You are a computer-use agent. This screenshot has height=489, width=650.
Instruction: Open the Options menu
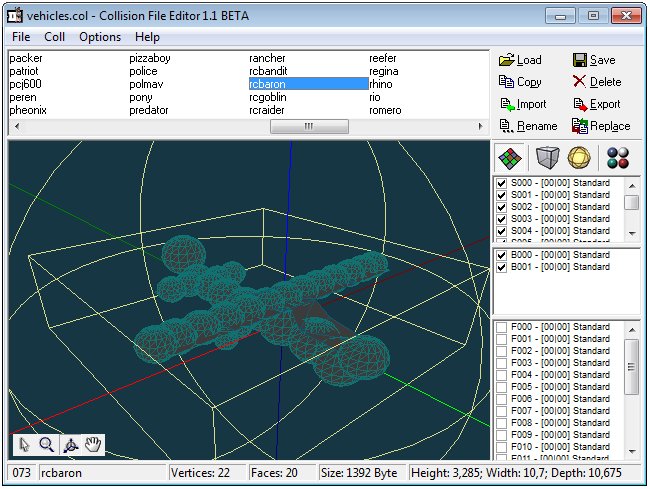(x=100, y=37)
